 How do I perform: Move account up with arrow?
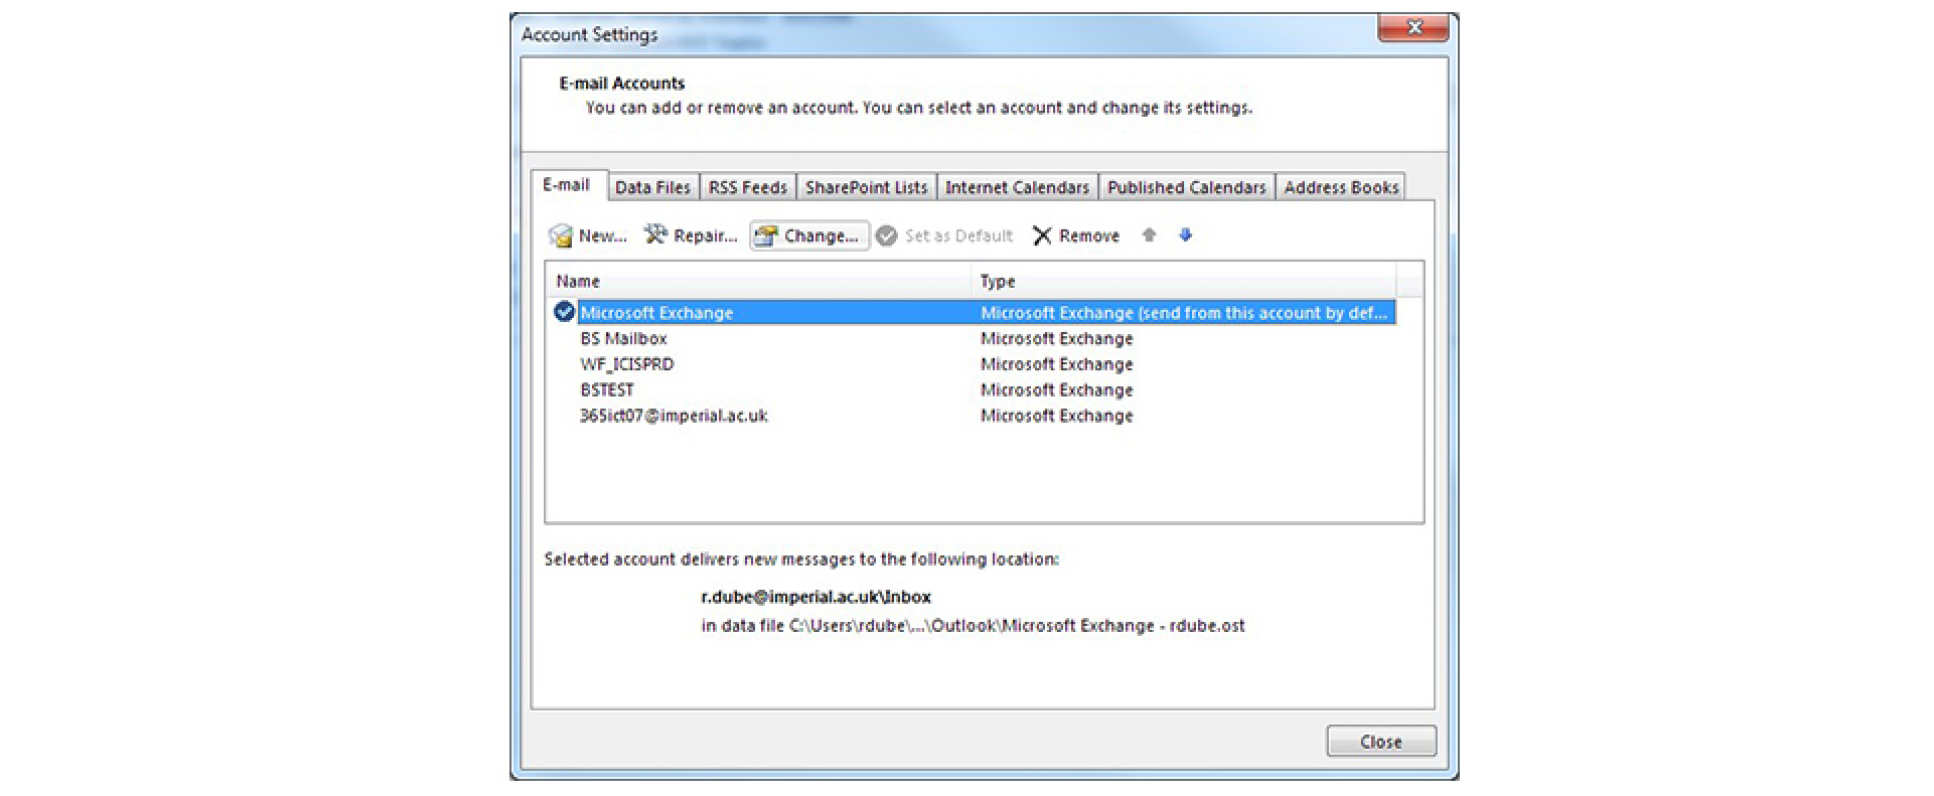[1149, 235]
